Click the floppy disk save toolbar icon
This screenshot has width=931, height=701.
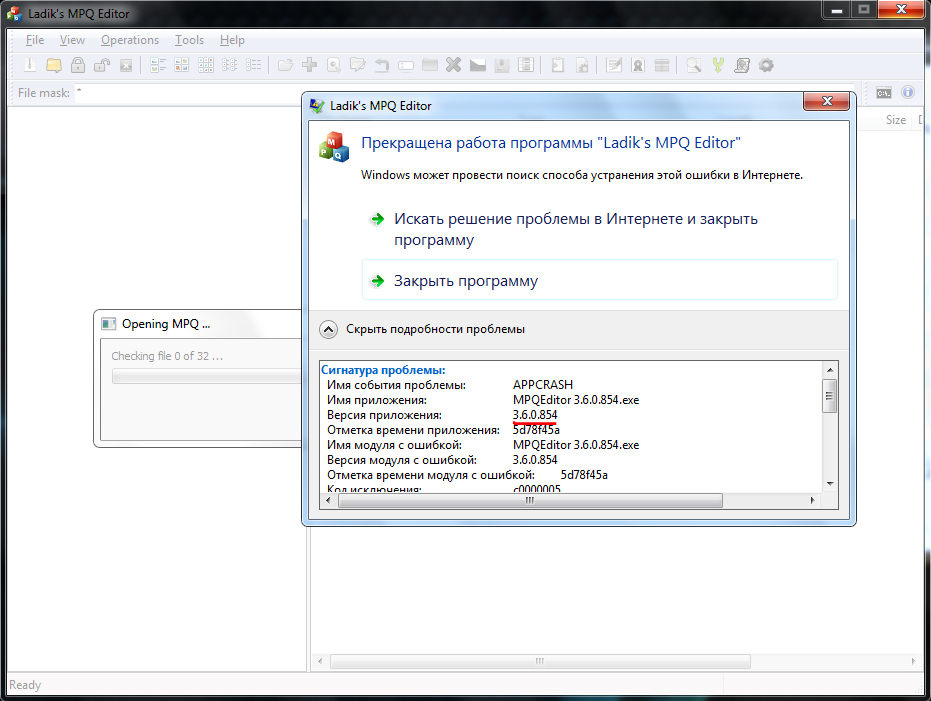tap(502, 65)
